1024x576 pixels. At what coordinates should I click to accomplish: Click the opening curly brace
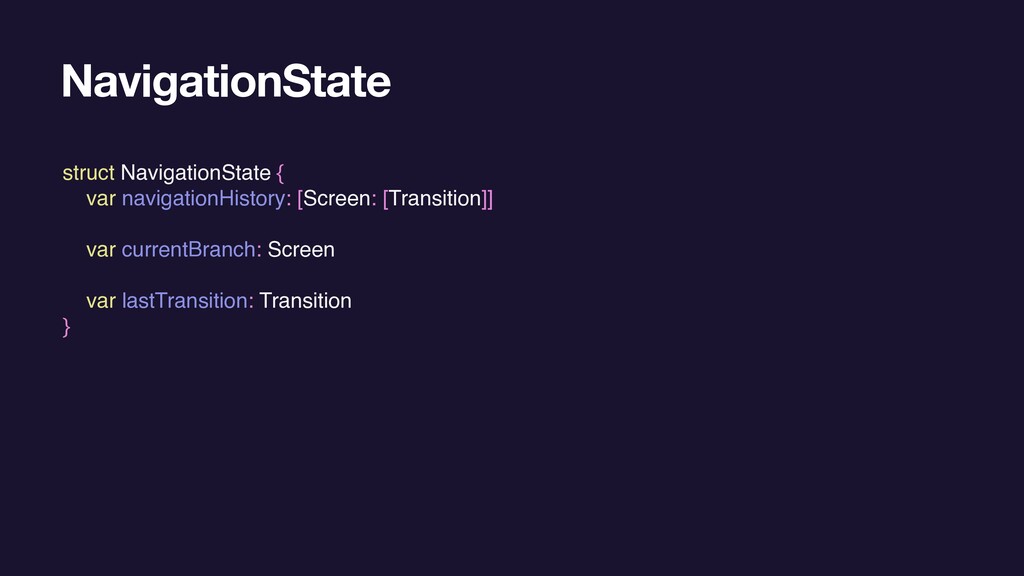(280, 173)
